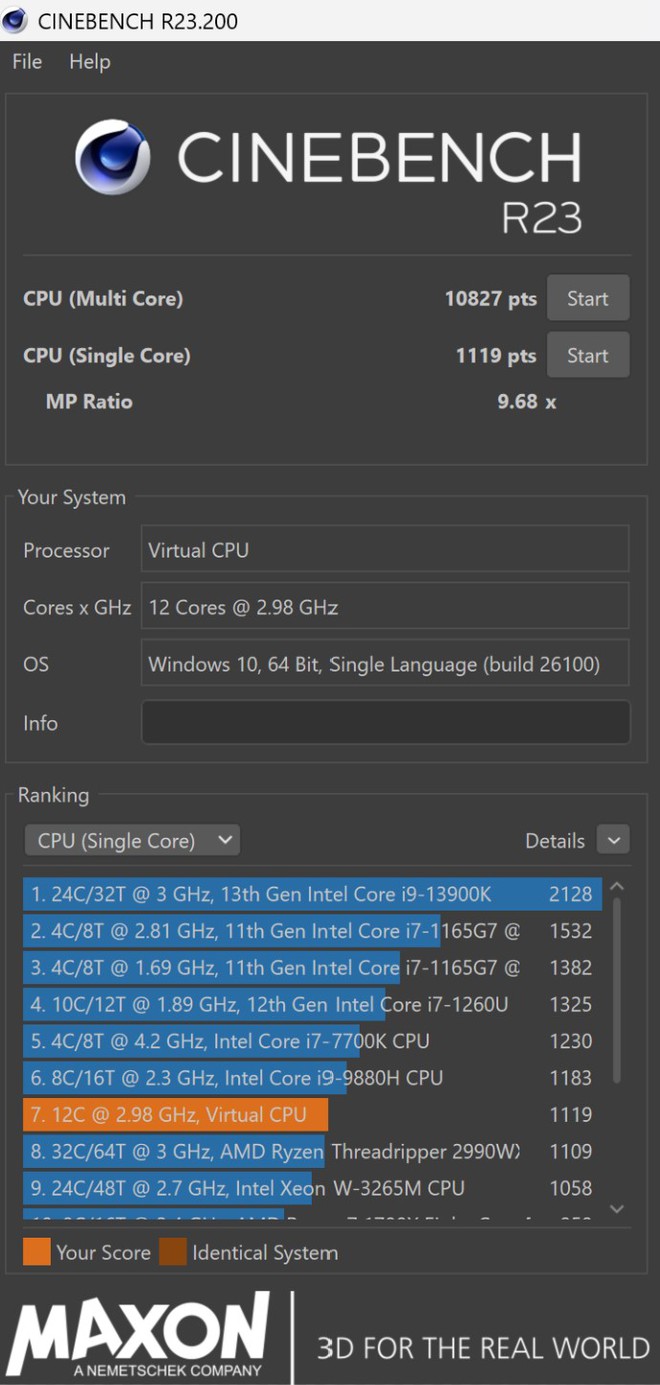The width and height of the screenshot is (660, 1385).
Task: Click the empty Info text field
Action: 385,722
